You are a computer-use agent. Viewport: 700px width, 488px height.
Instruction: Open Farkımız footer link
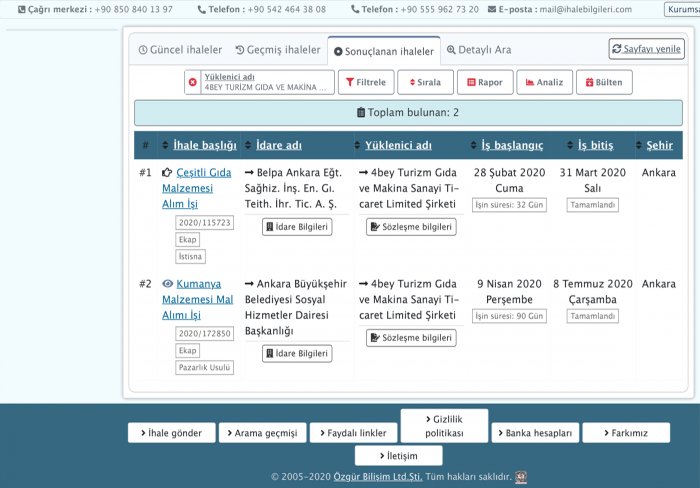(x=626, y=433)
